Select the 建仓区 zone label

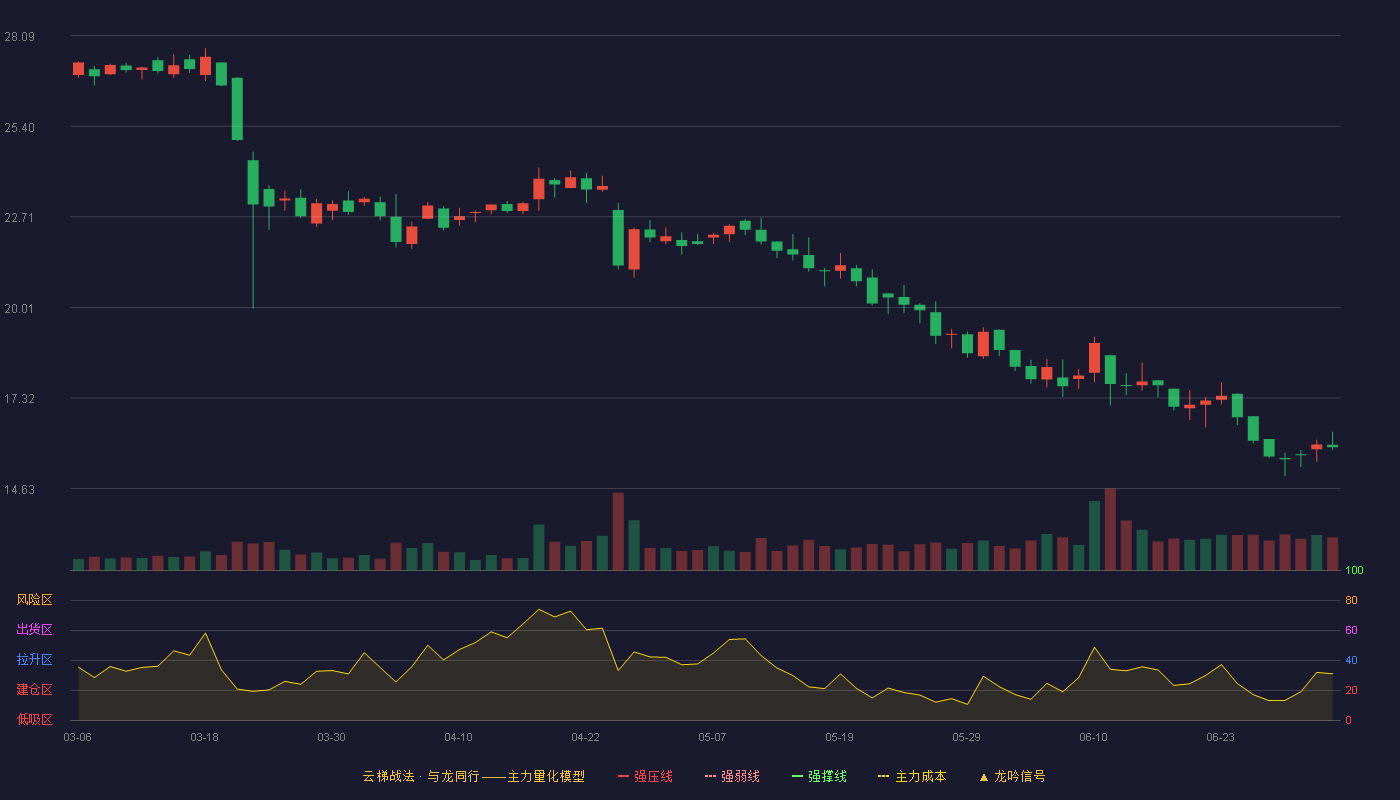(x=34, y=690)
